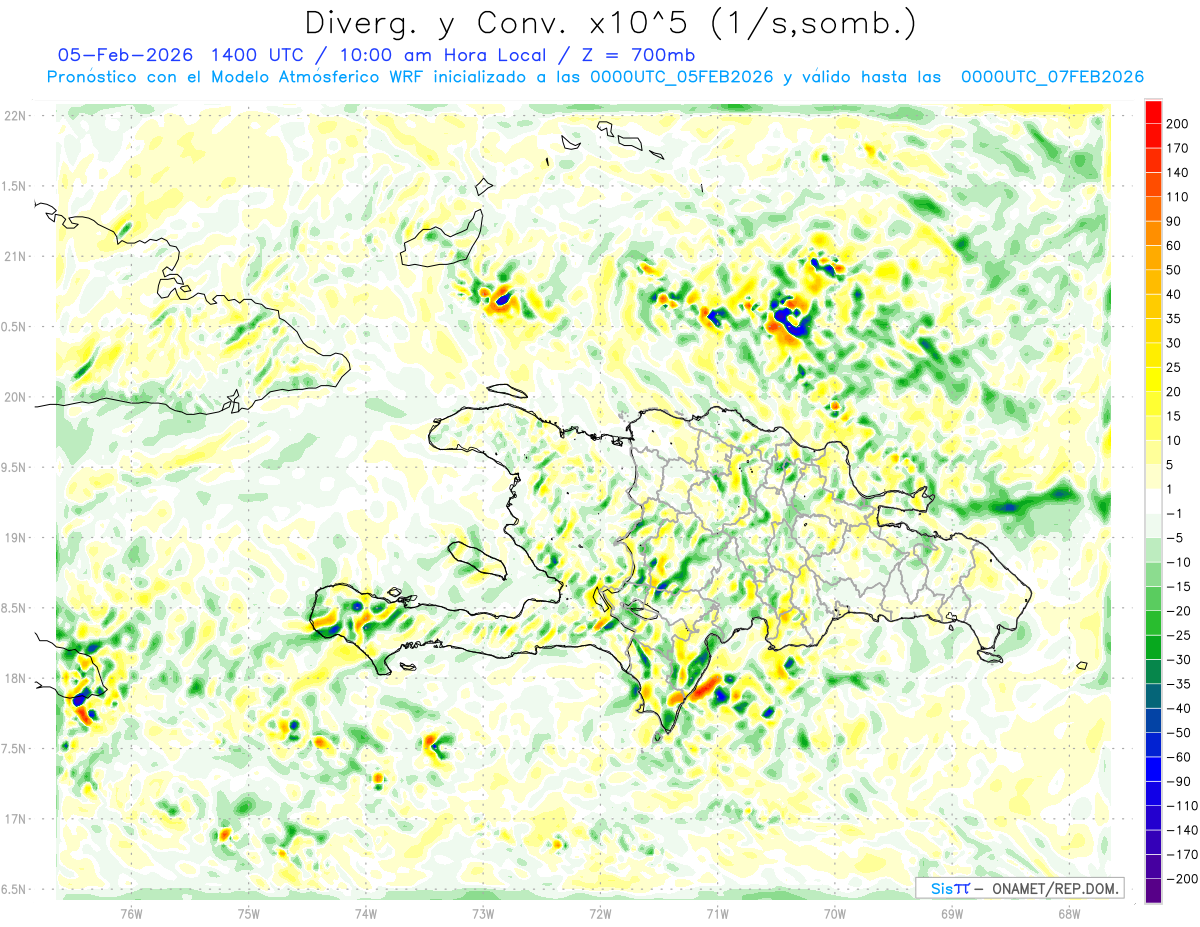Click the red swatch topping the color scale
Screen dimensions: 1200x927
click(x=1152, y=112)
